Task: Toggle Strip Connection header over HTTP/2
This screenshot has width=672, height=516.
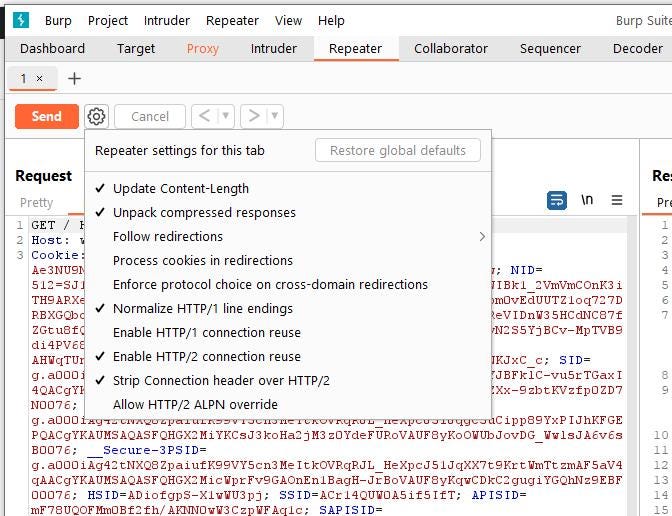Action: 288,381
